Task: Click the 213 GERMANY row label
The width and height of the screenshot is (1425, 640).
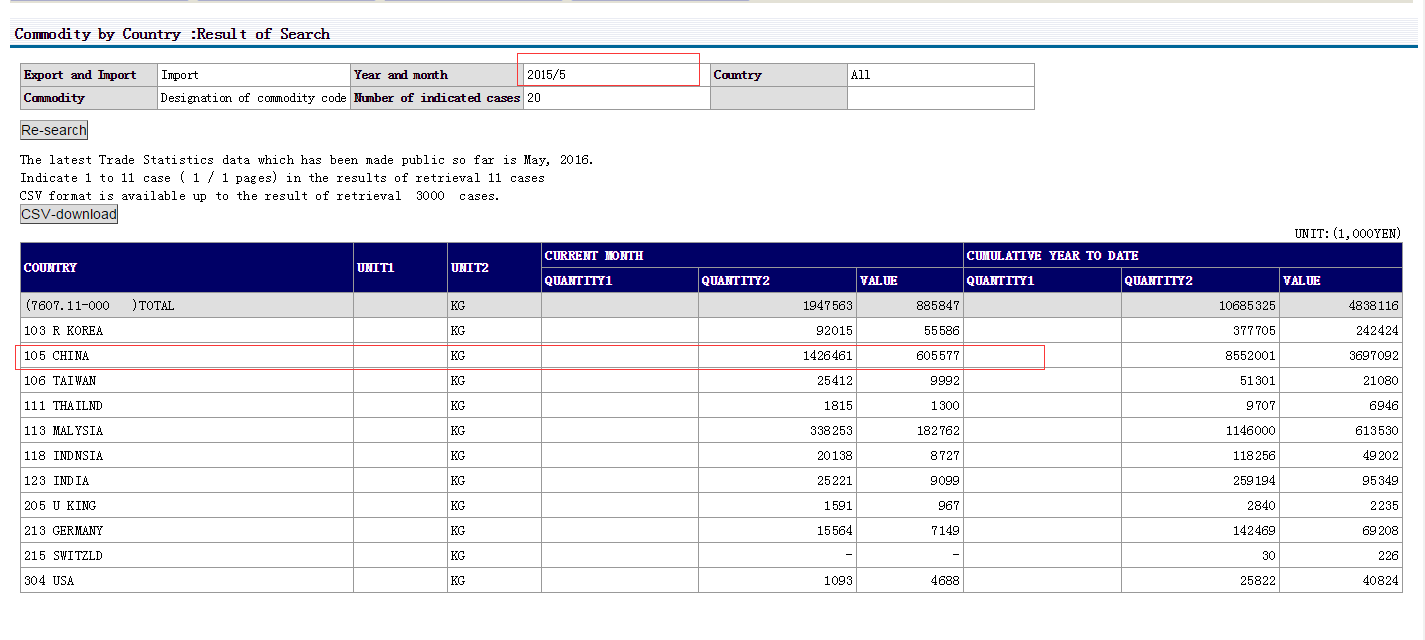Action: [x=63, y=531]
